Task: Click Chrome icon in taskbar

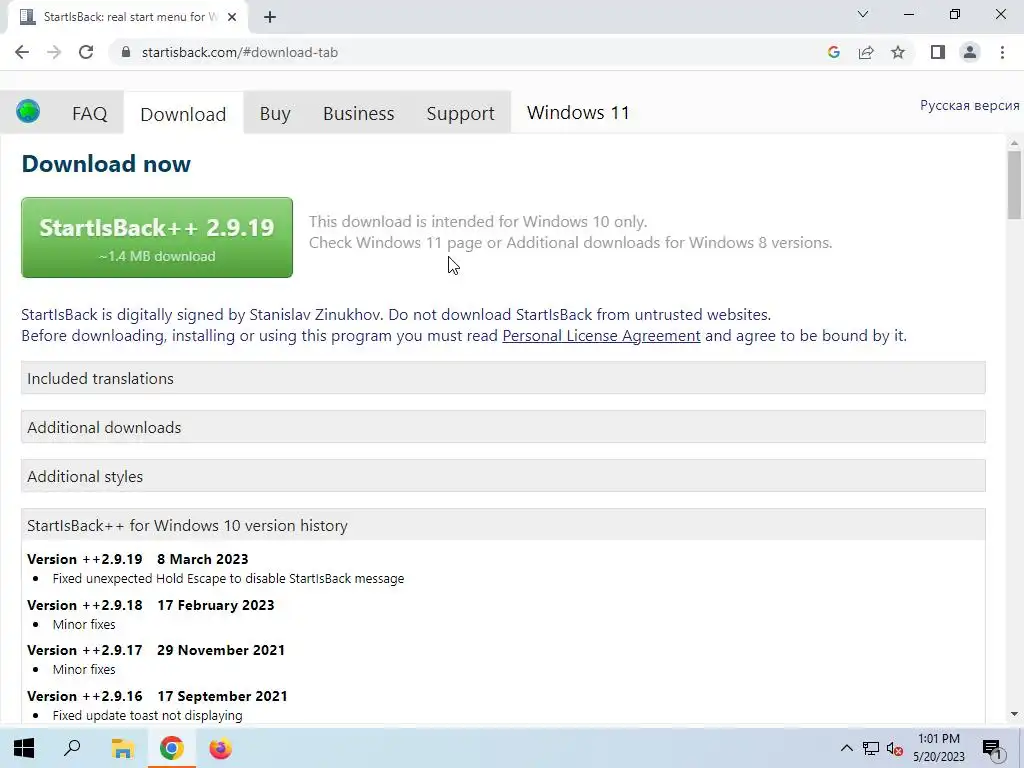Action: [x=172, y=748]
